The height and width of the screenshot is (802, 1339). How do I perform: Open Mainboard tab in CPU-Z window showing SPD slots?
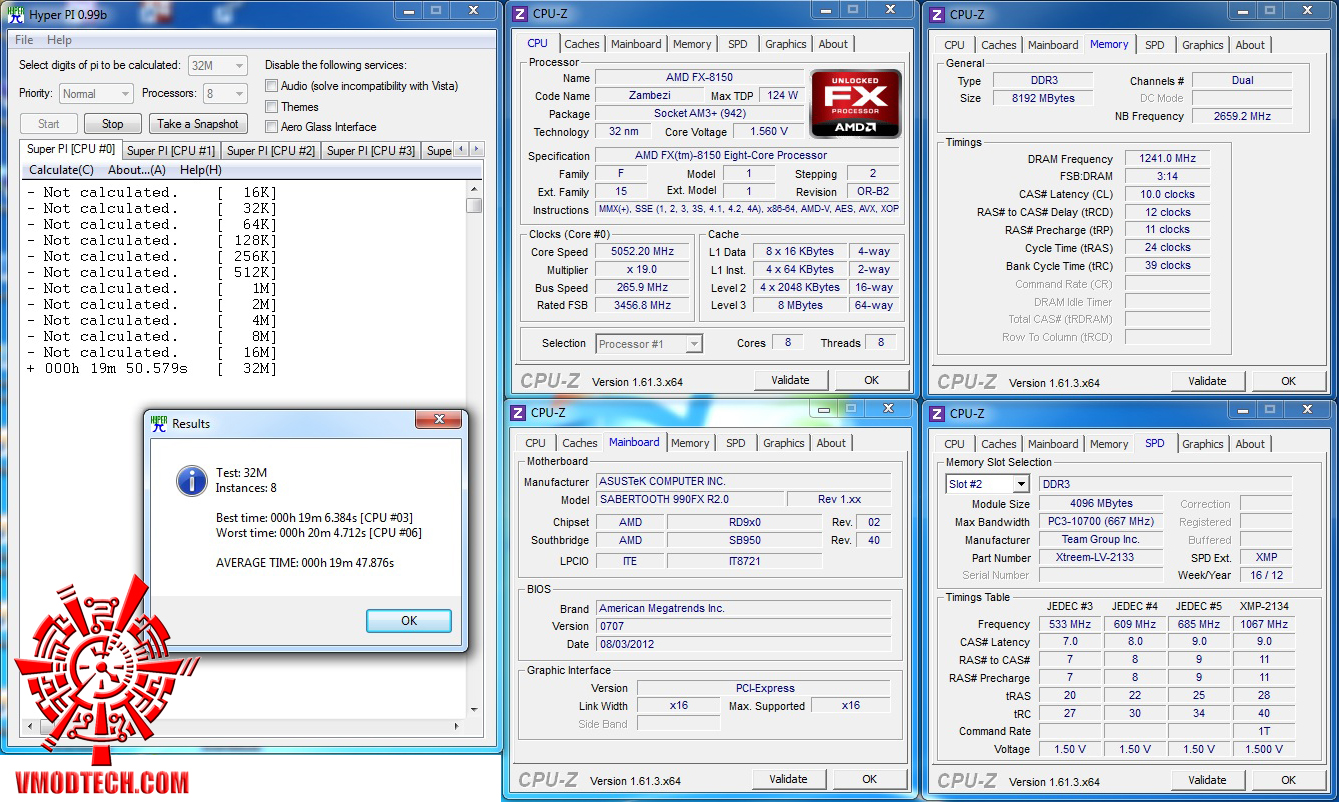click(1054, 444)
